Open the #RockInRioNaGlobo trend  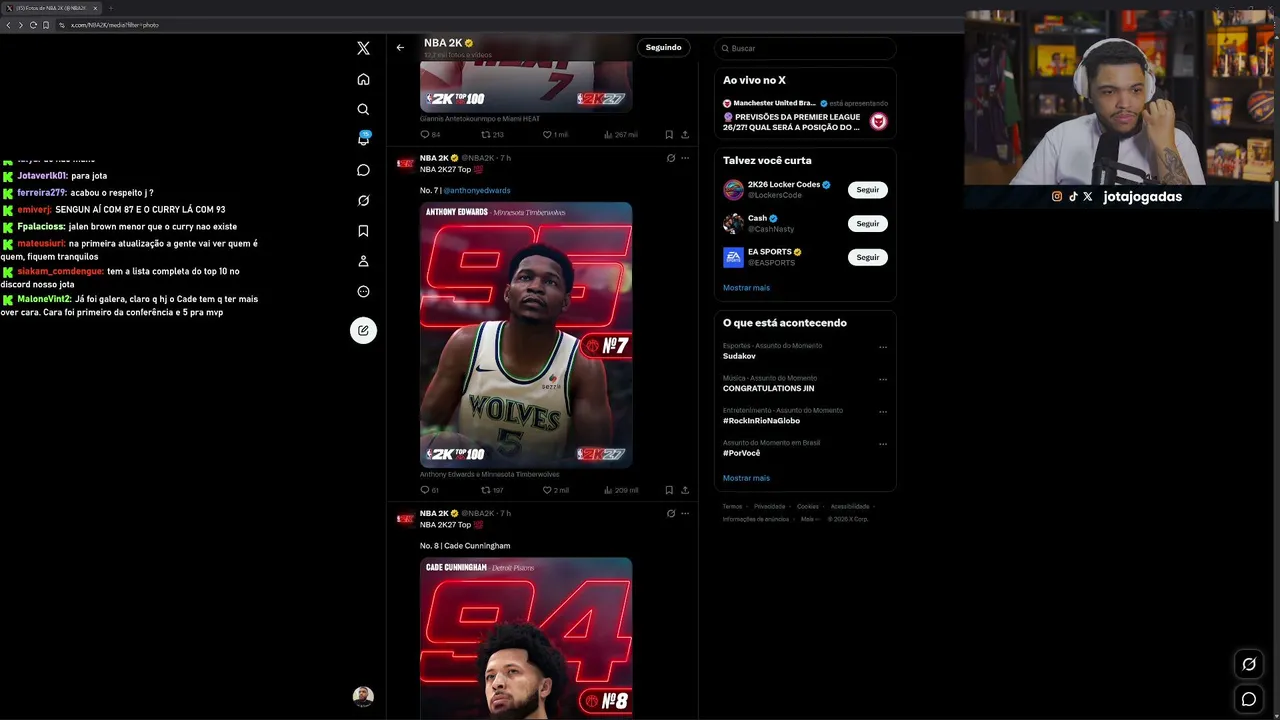[x=761, y=421]
